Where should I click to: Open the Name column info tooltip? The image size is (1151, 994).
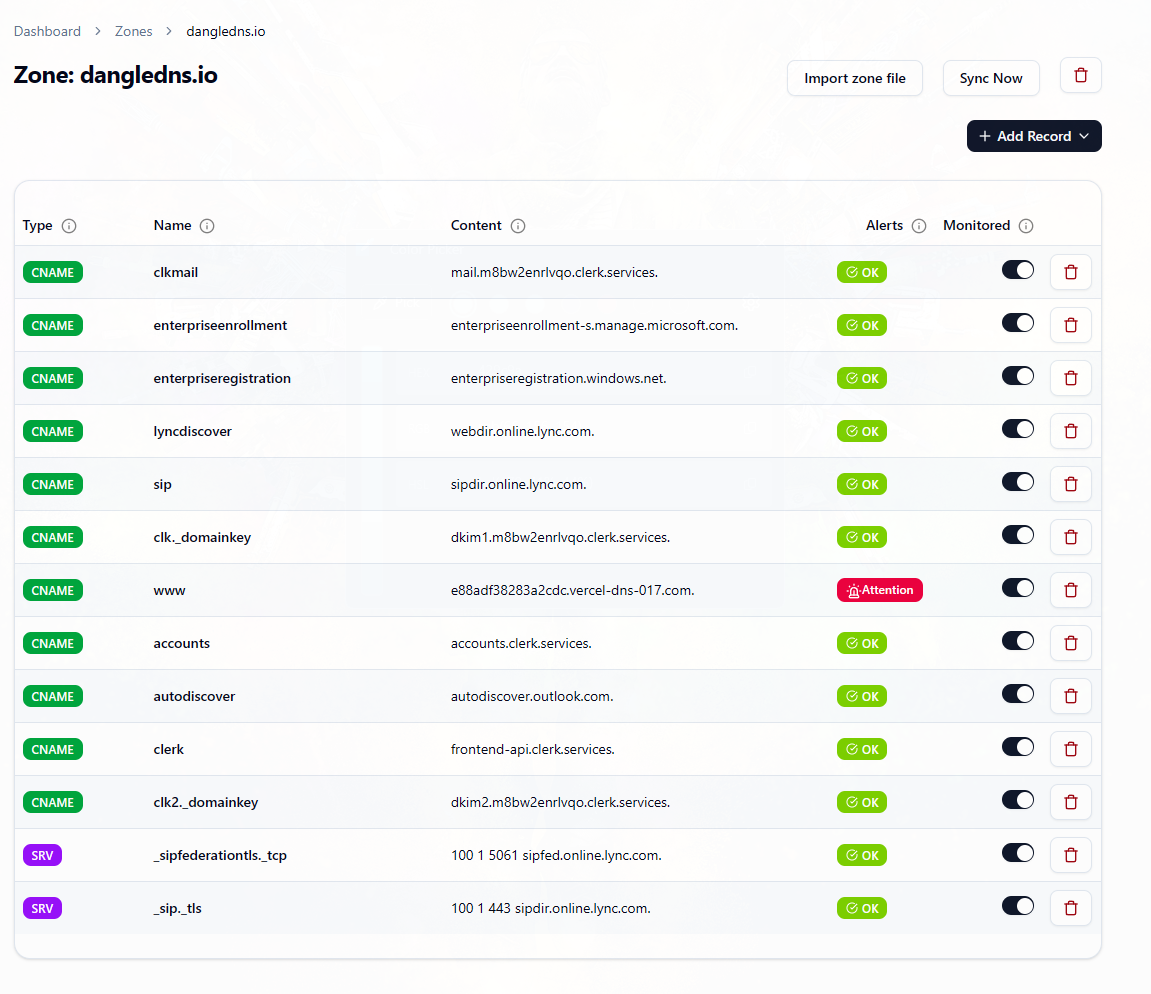coord(207,226)
